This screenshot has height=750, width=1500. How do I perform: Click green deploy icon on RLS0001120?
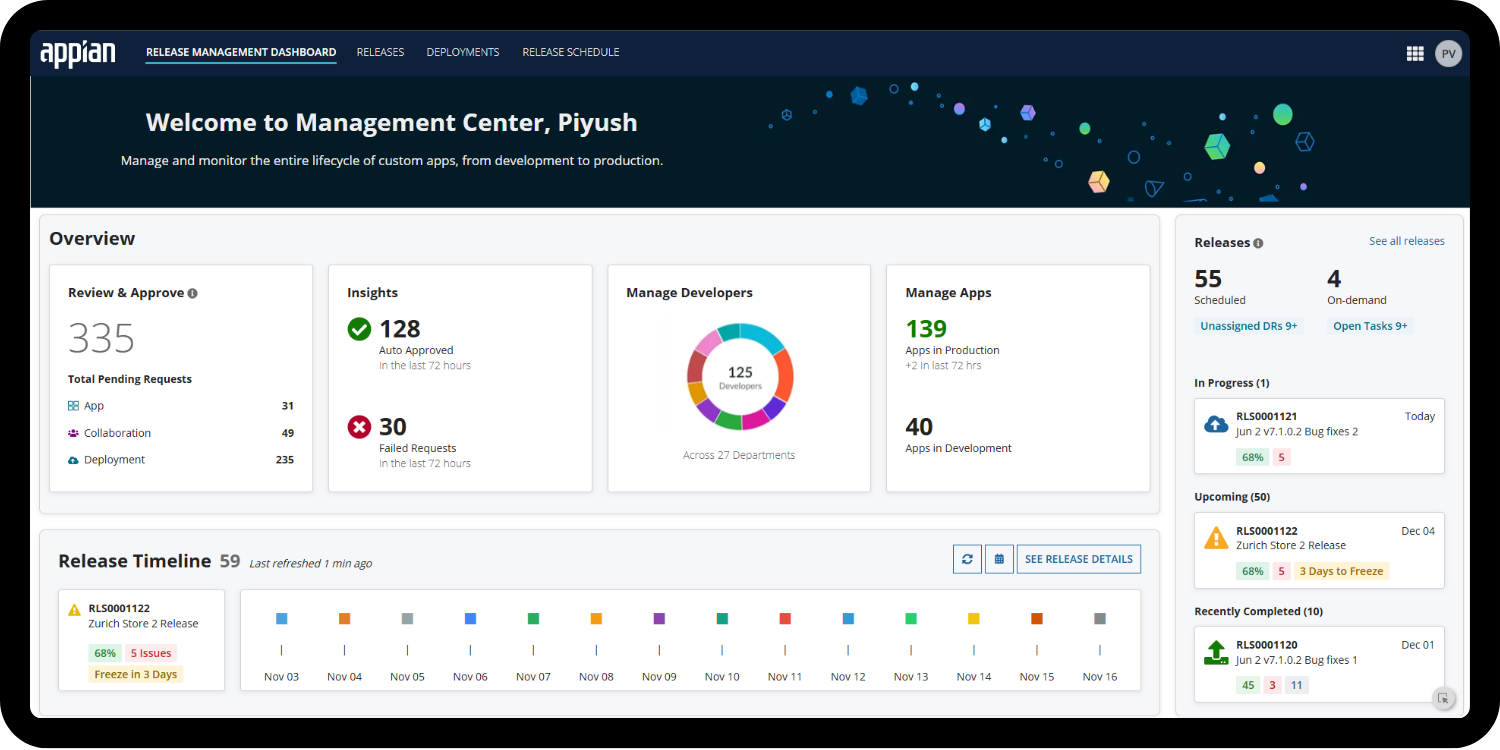(1216, 653)
